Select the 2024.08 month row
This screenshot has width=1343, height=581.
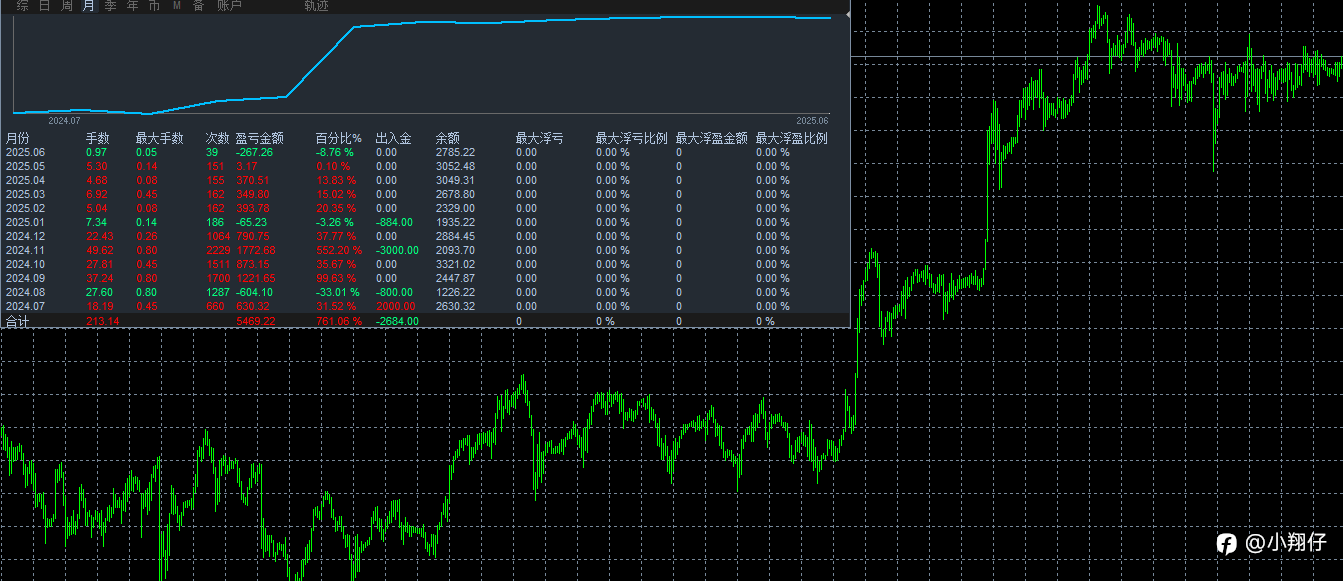pos(425,292)
